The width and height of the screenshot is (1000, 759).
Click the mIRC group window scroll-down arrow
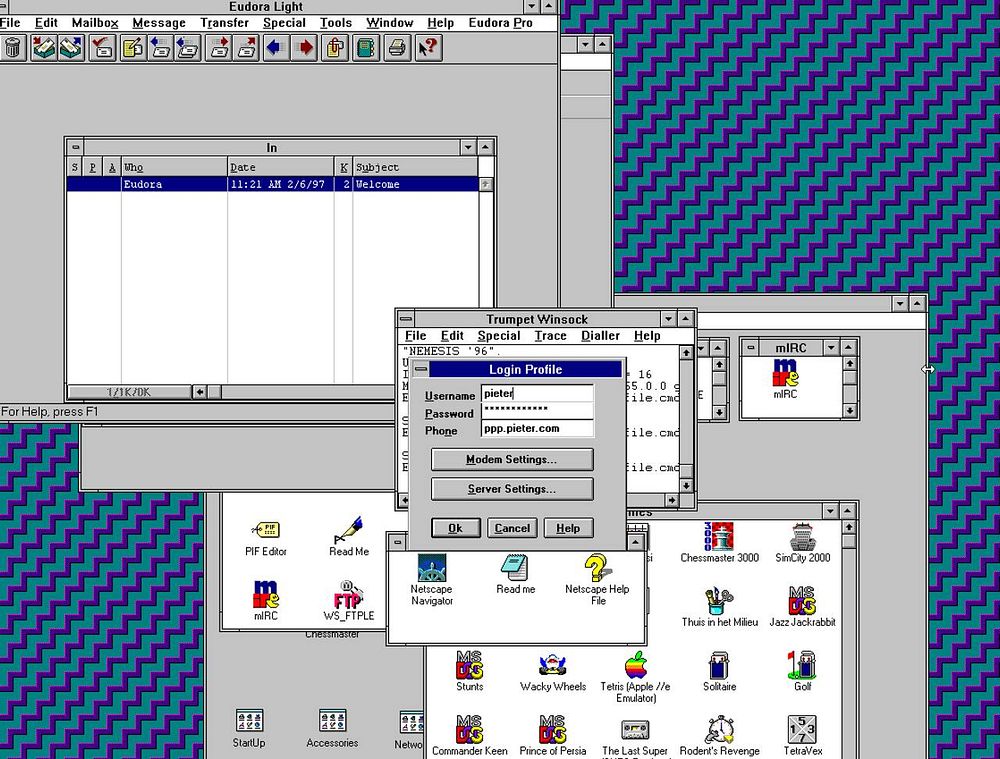pyautogui.click(x=849, y=411)
